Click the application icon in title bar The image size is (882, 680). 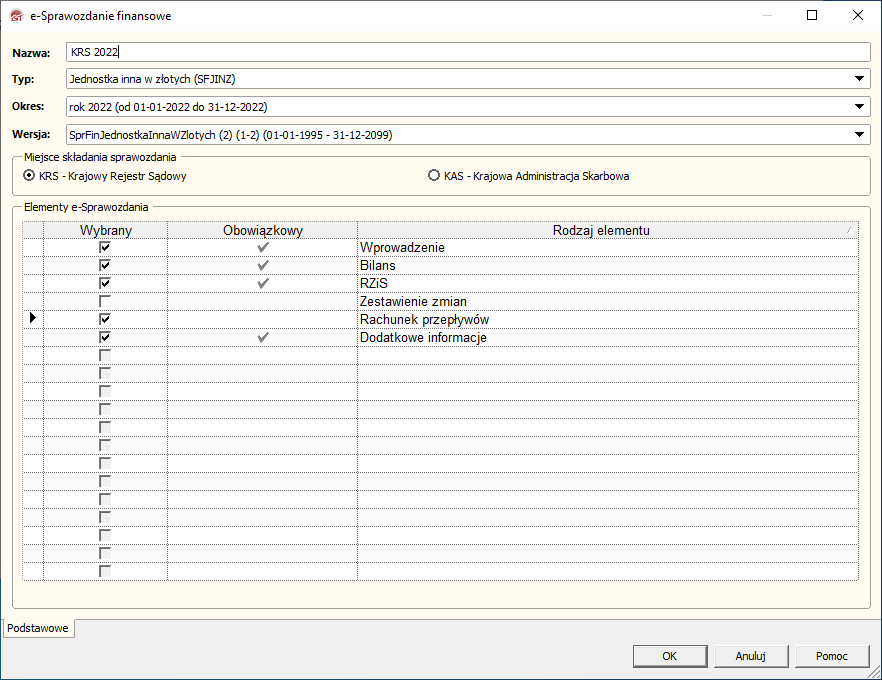point(16,16)
